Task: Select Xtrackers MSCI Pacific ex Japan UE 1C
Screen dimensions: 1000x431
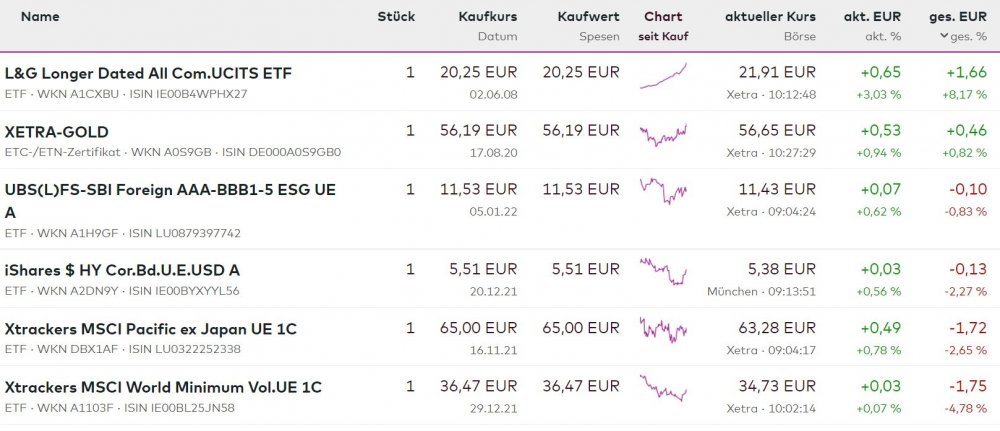Action: coord(150,329)
